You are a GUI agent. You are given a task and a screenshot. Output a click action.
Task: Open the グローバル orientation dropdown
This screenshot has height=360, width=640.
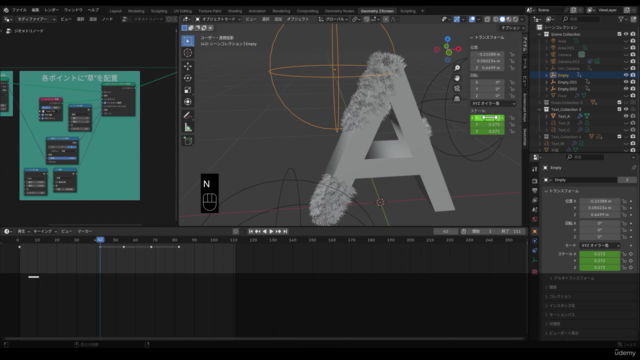[333, 19]
